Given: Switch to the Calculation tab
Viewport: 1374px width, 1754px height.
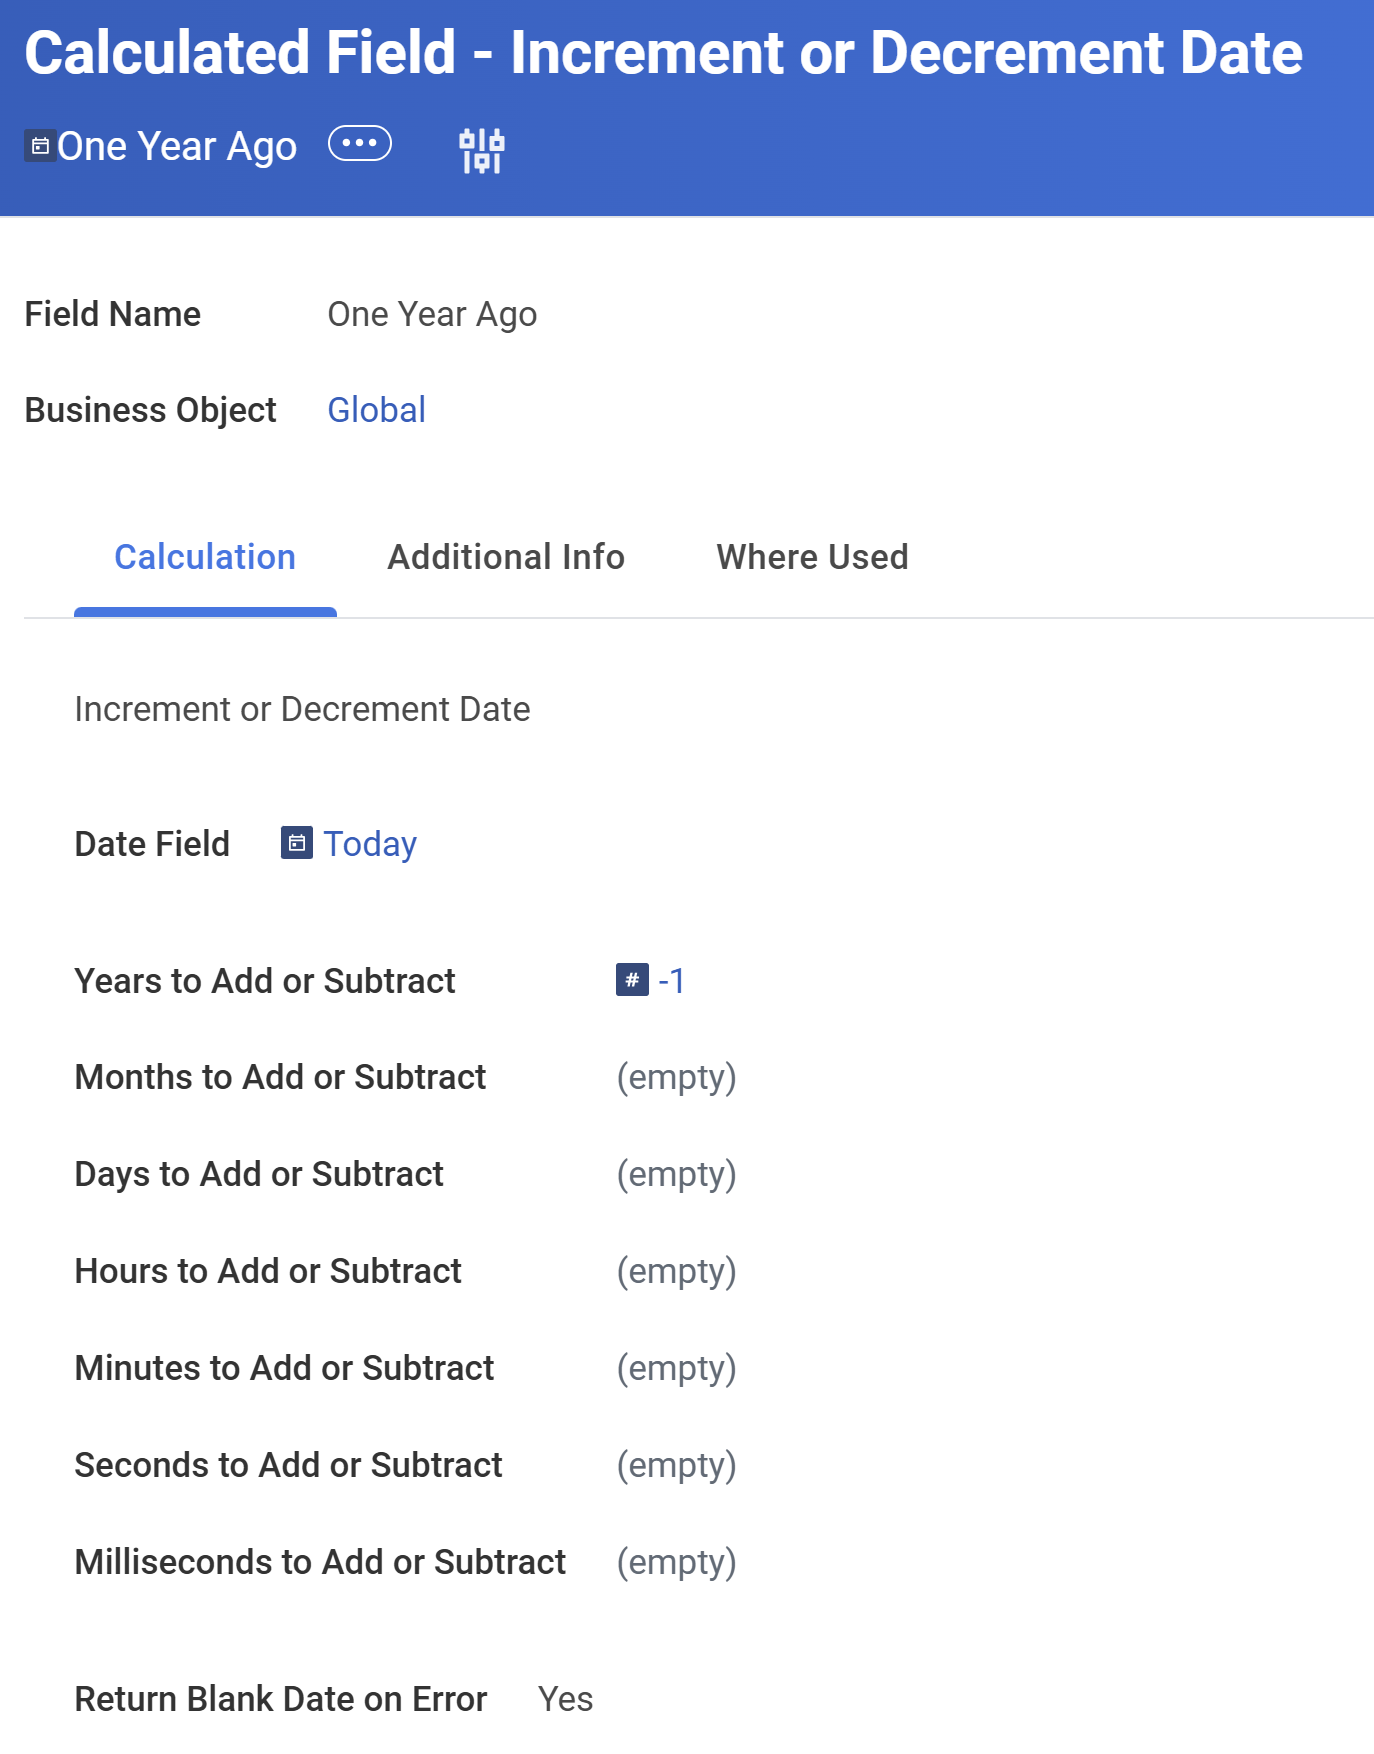Looking at the screenshot, I should tap(205, 557).
